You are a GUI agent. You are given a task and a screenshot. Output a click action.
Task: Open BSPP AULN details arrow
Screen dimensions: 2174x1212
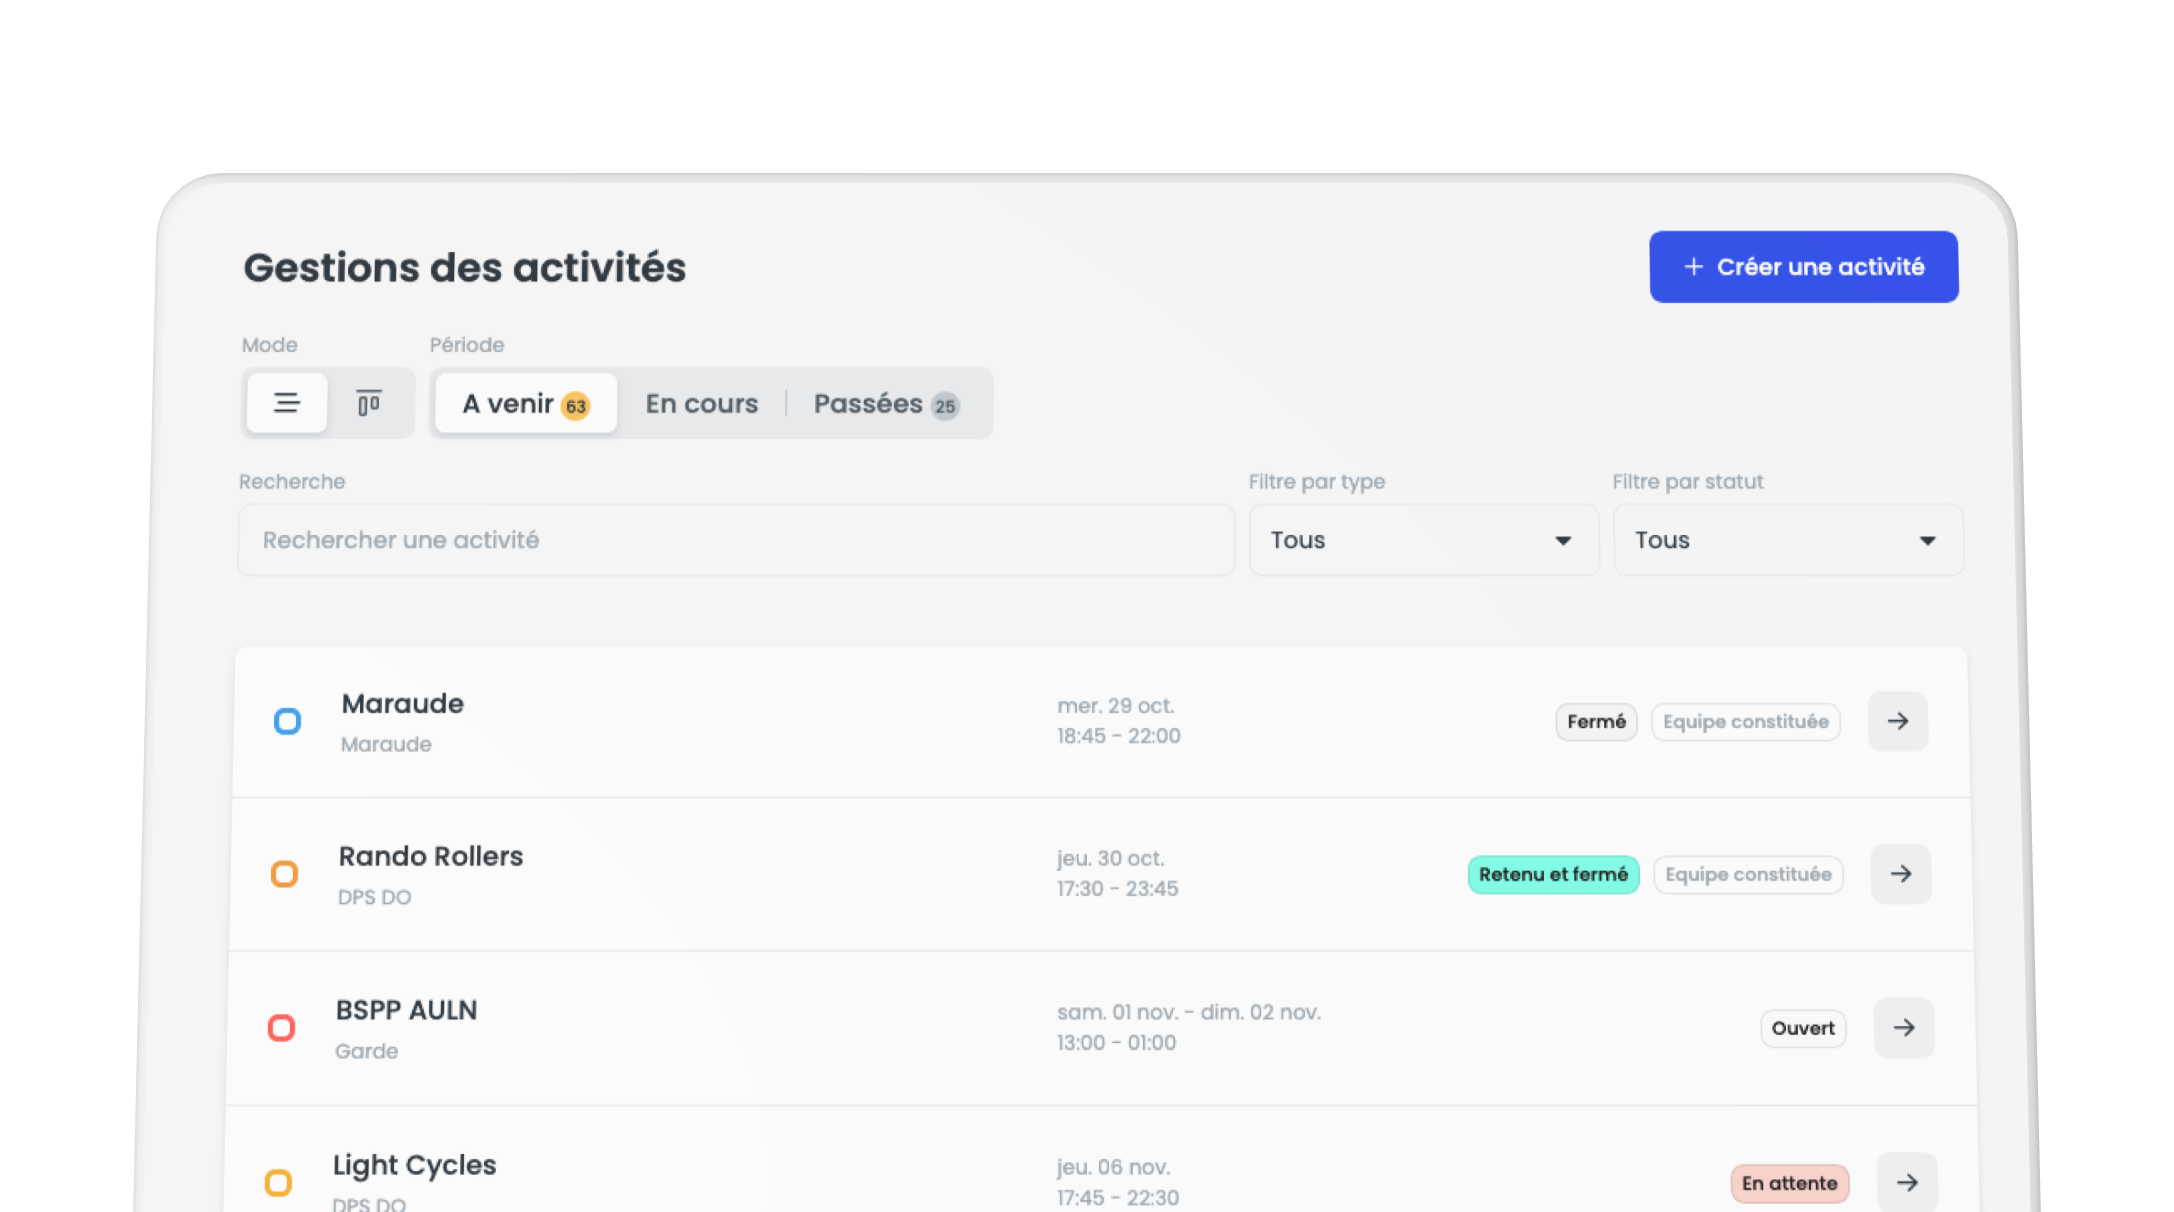click(x=1903, y=1028)
